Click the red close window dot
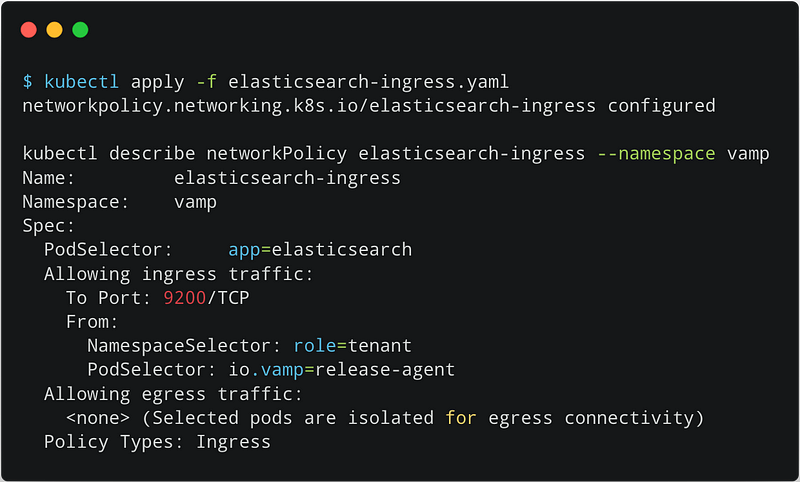The image size is (800, 482). [x=29, y=30]
